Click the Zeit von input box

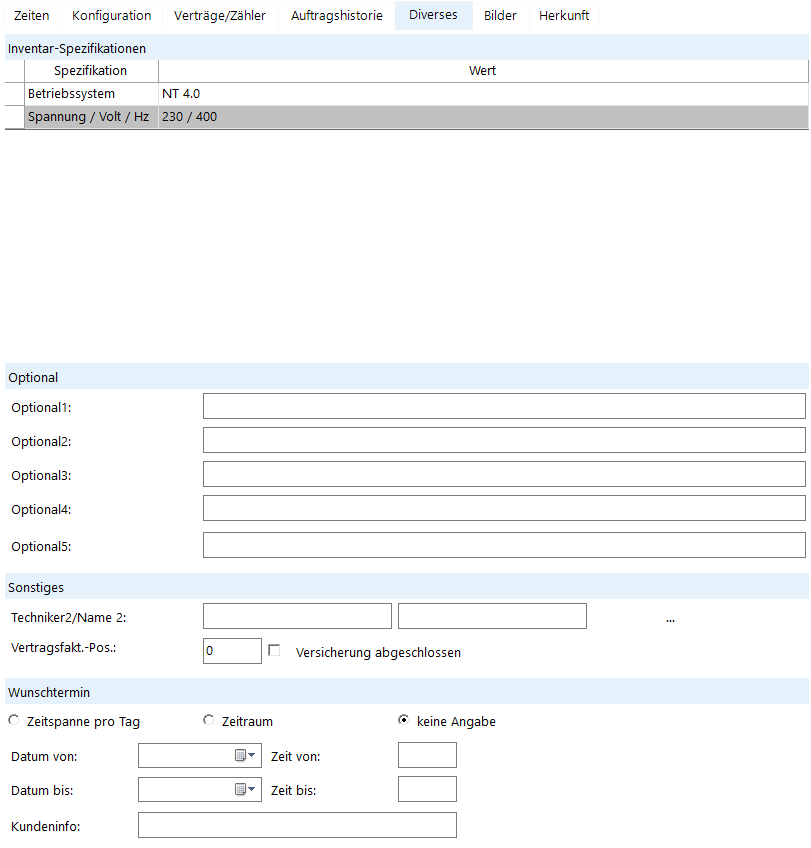pyautogui.click(x=427, y=756)
